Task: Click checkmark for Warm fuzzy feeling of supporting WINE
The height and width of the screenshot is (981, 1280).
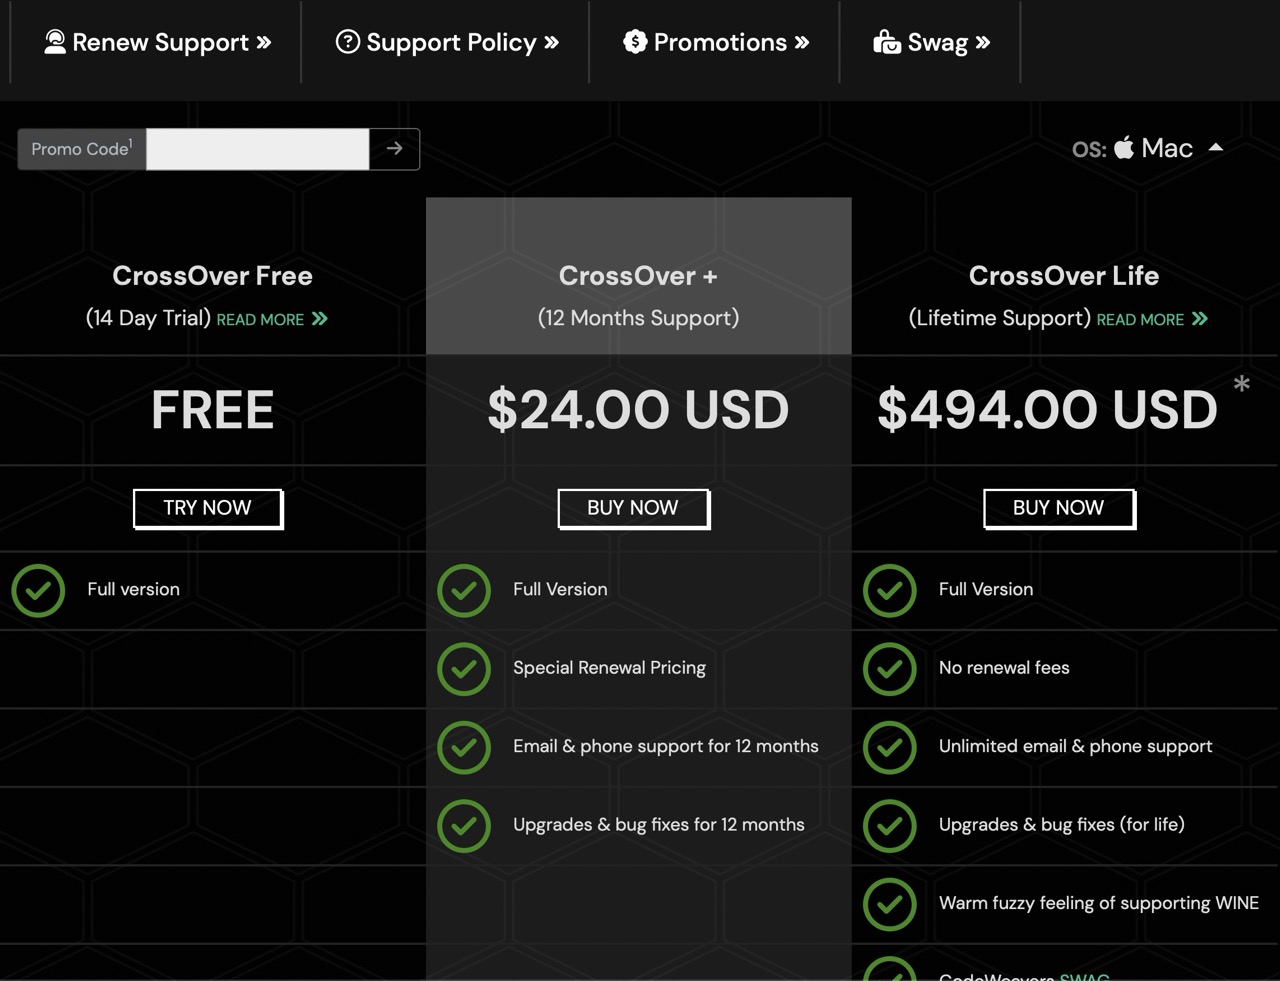Action: [x=890, y=904]
